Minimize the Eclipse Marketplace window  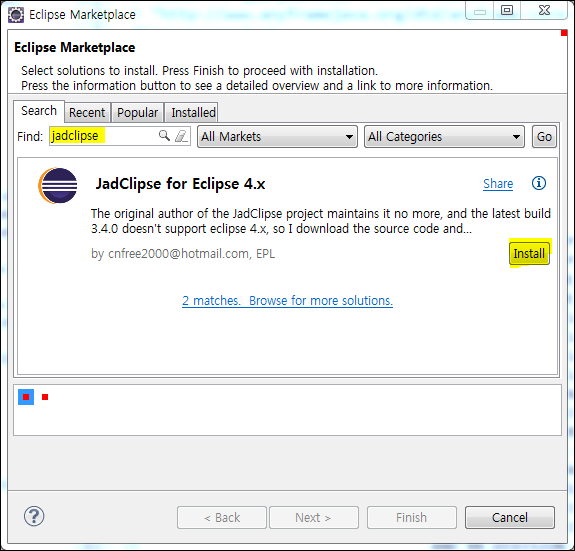[x=480, y=11]
